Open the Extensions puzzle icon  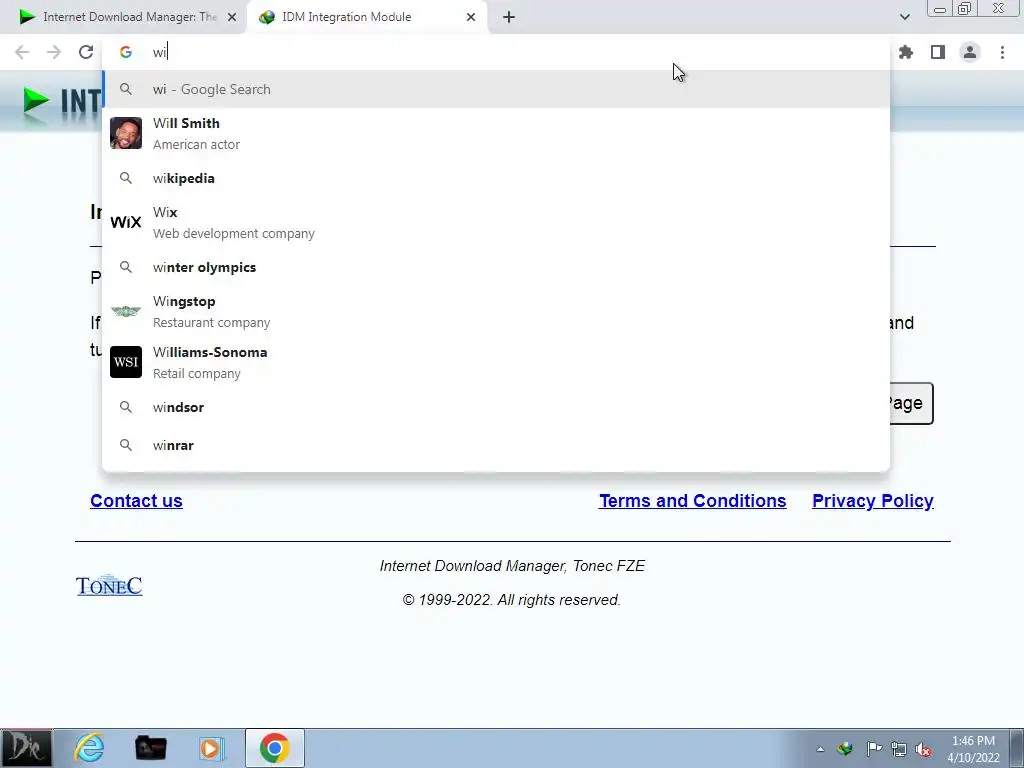906,52
